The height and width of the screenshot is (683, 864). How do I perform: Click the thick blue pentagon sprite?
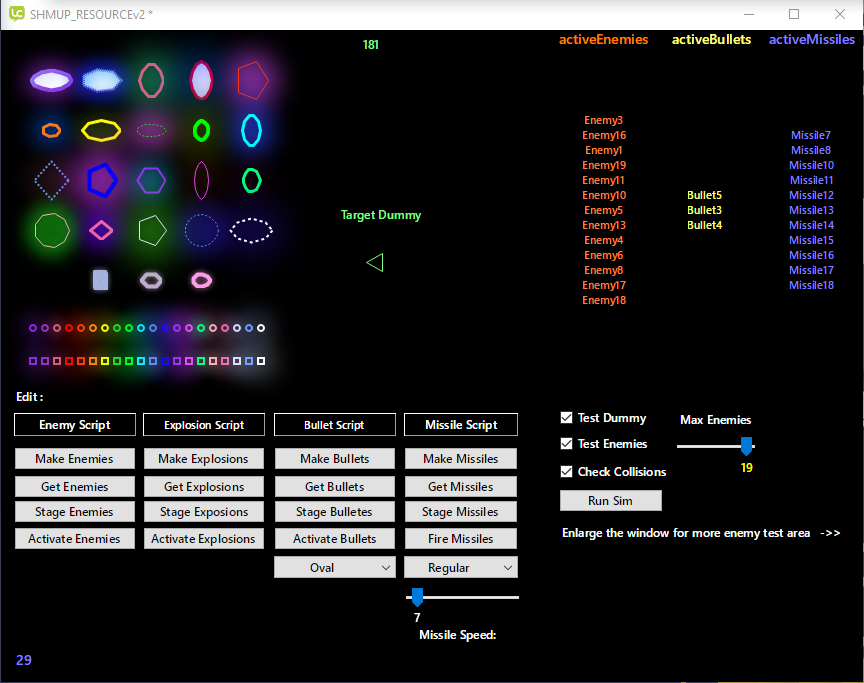coord(102,180)
